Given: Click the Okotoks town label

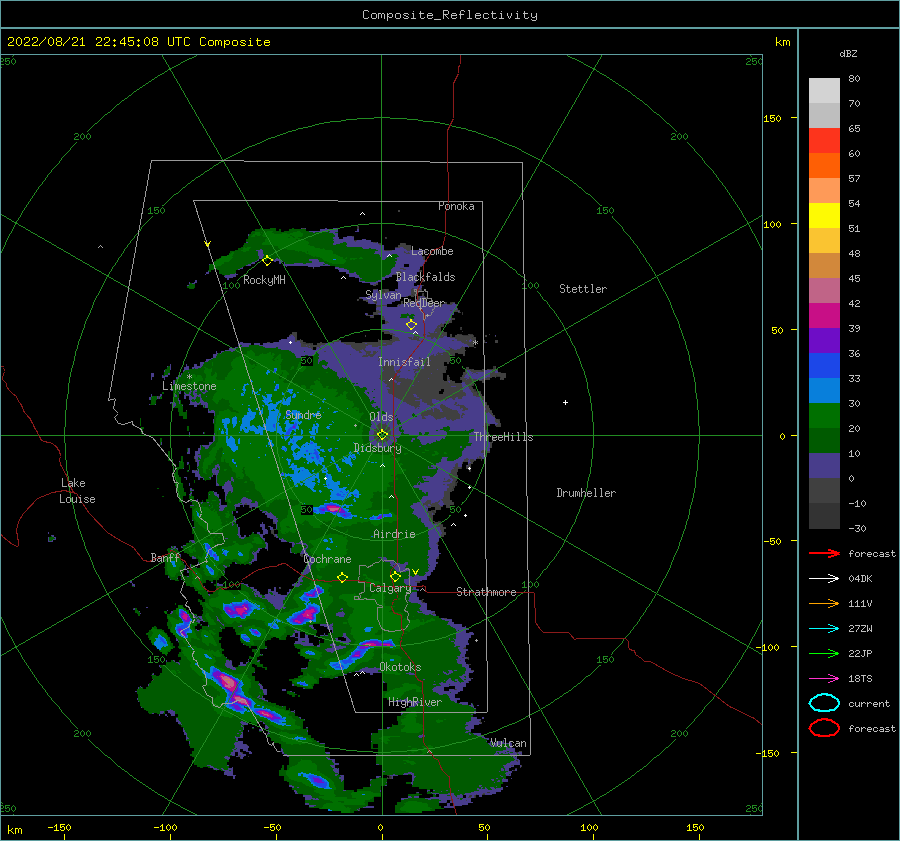Looking at the screenshot, I should point(400,667).
